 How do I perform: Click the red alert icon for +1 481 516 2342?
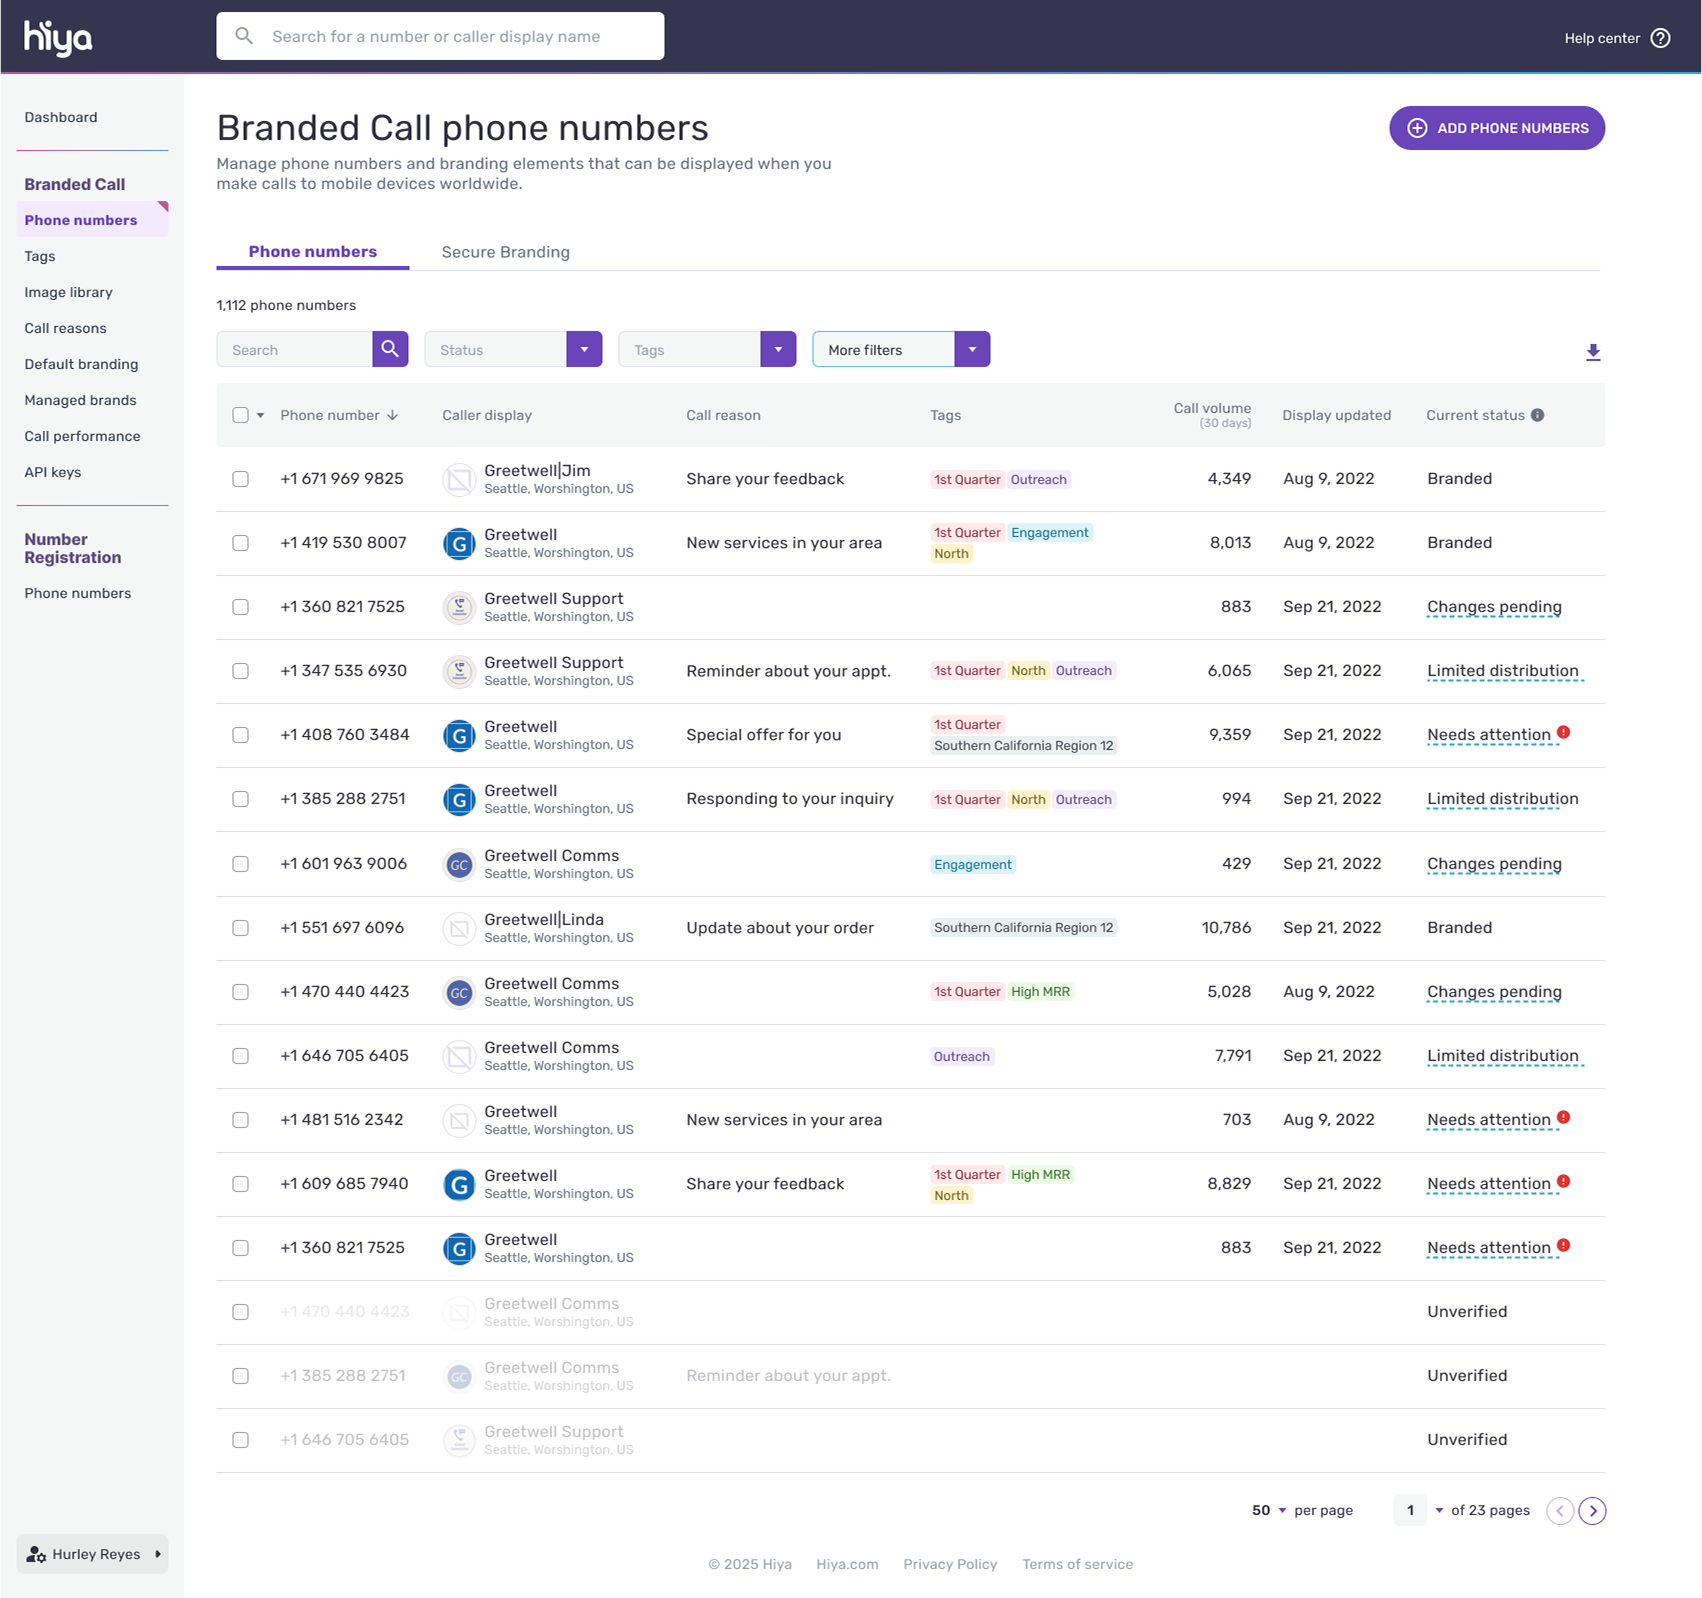1564,1118
